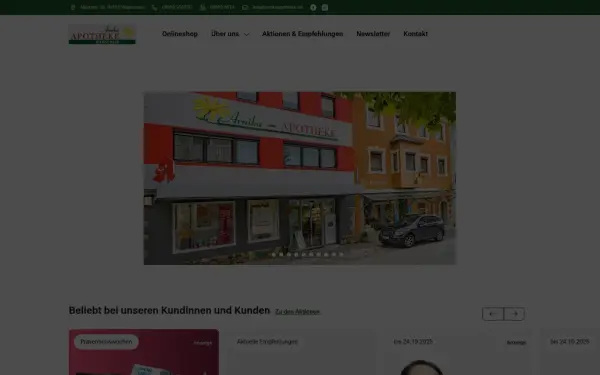Click the fax icon in the top bar
Screen dimensions: 600x375
point(203,7)
